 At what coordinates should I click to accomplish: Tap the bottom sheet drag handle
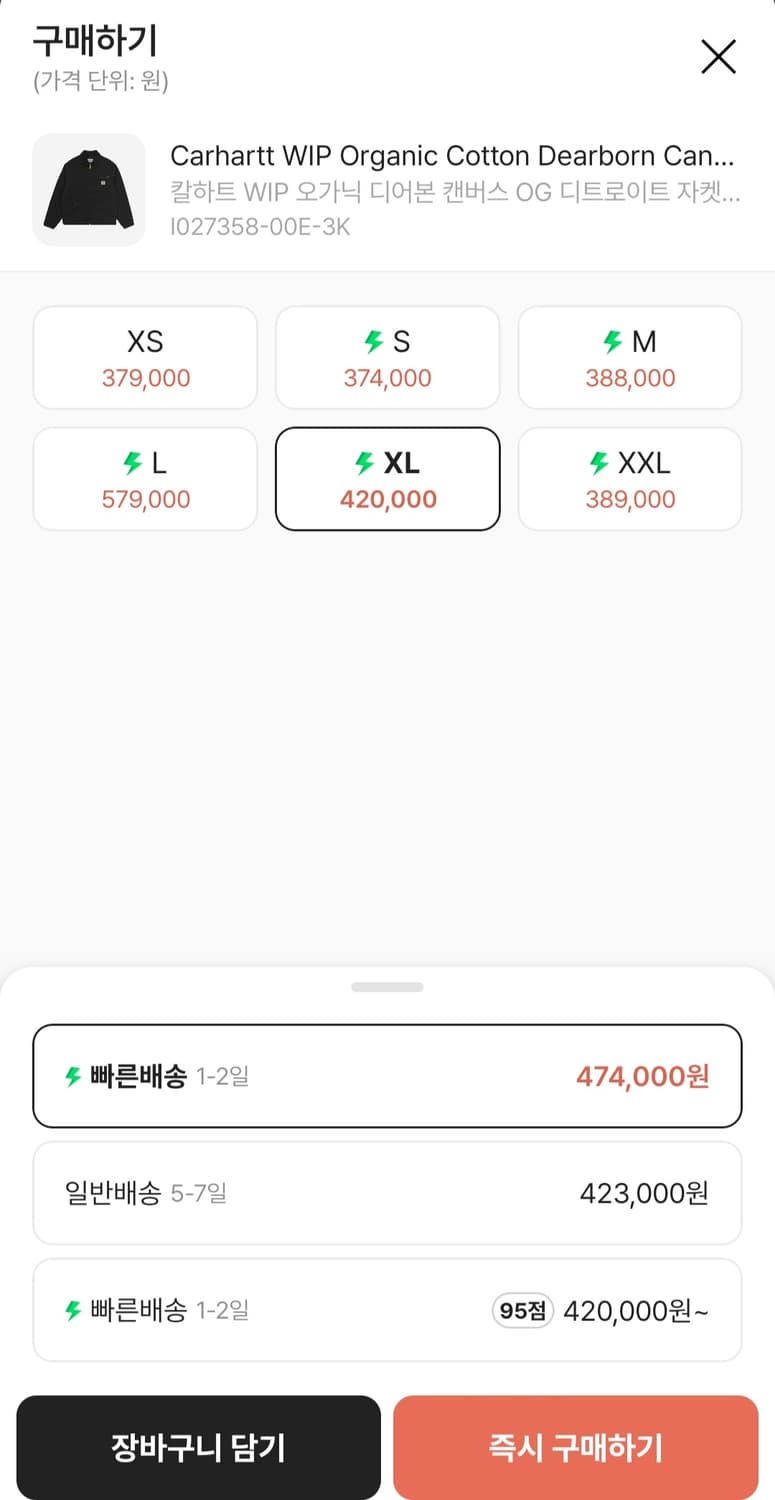387,987
